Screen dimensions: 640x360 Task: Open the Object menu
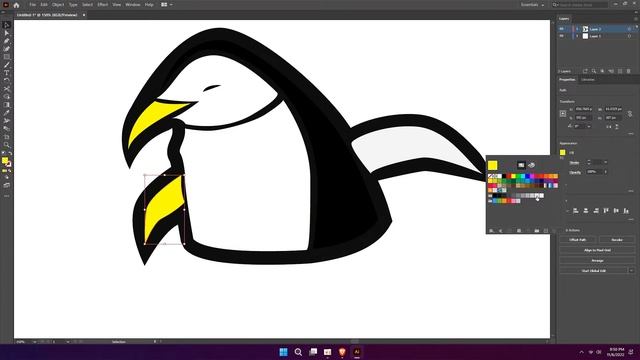coord(58,5)
